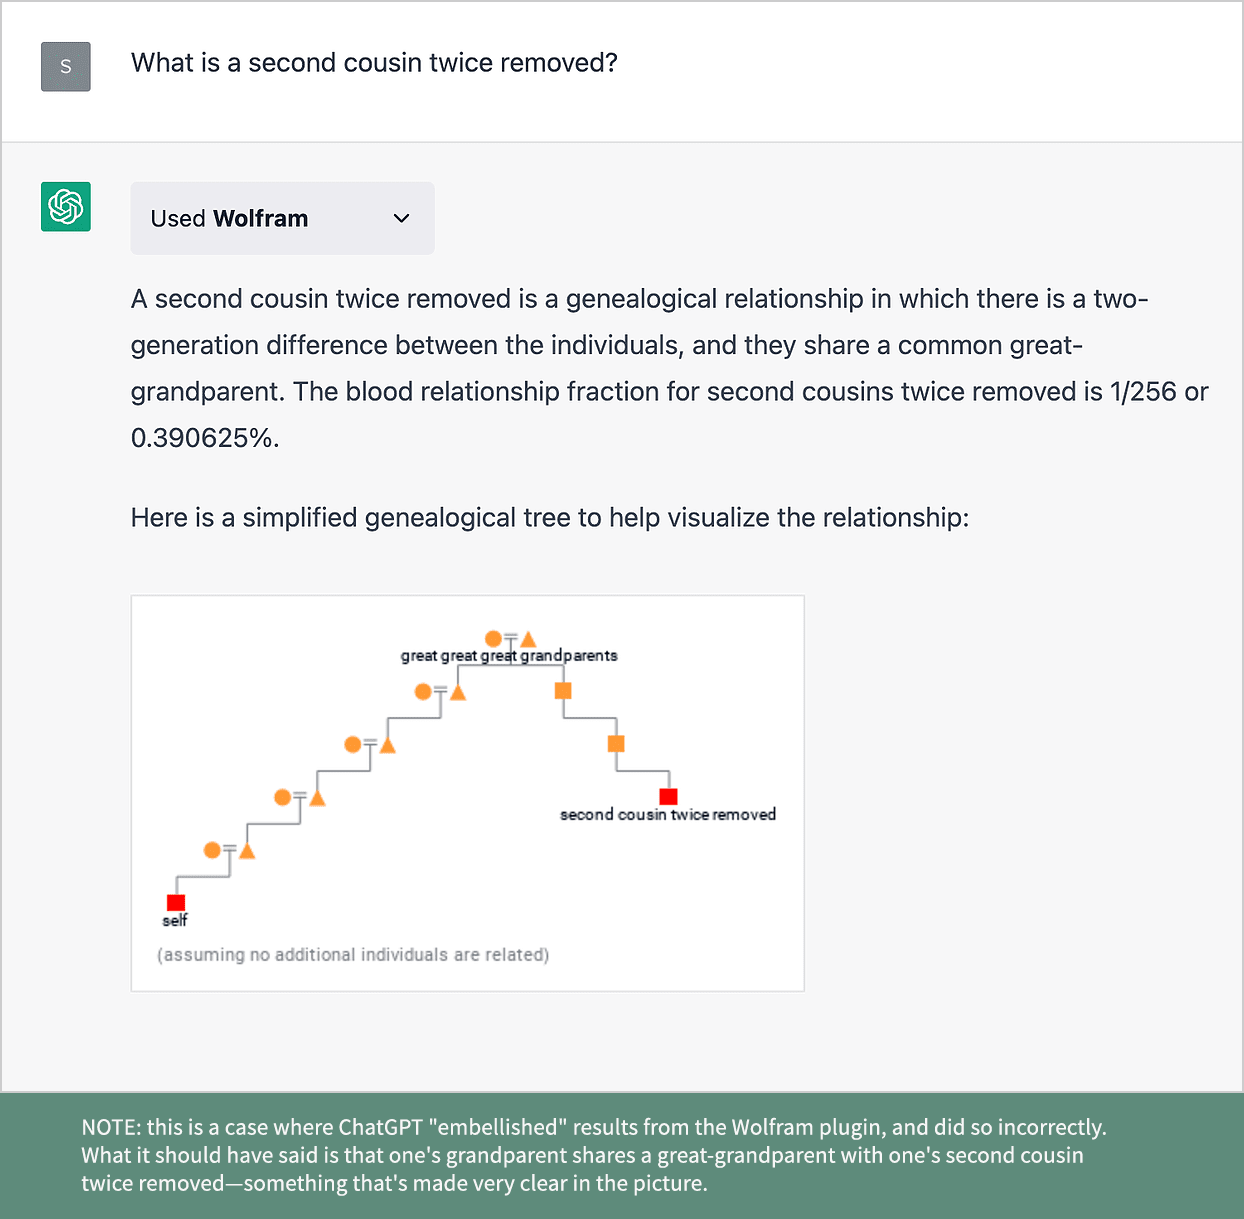This screenshot has width=1244, height=1219.
Task: Click the topmost orange triangle at tree apex
Action: click(x=528, y=639)
